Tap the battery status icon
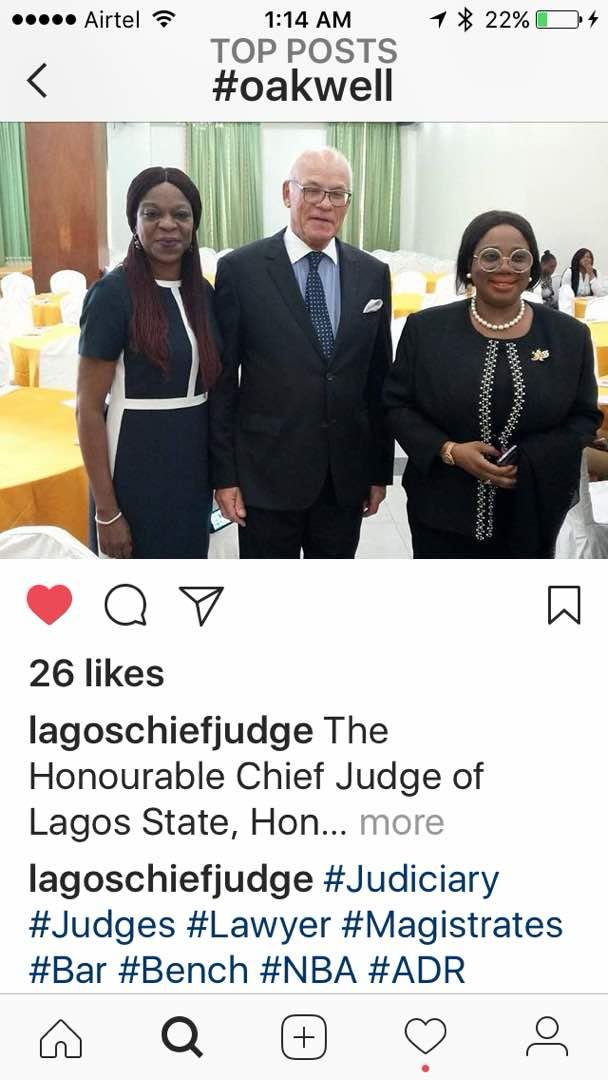The width and height of the screenshot is (608, 1080). click(560, 20)
